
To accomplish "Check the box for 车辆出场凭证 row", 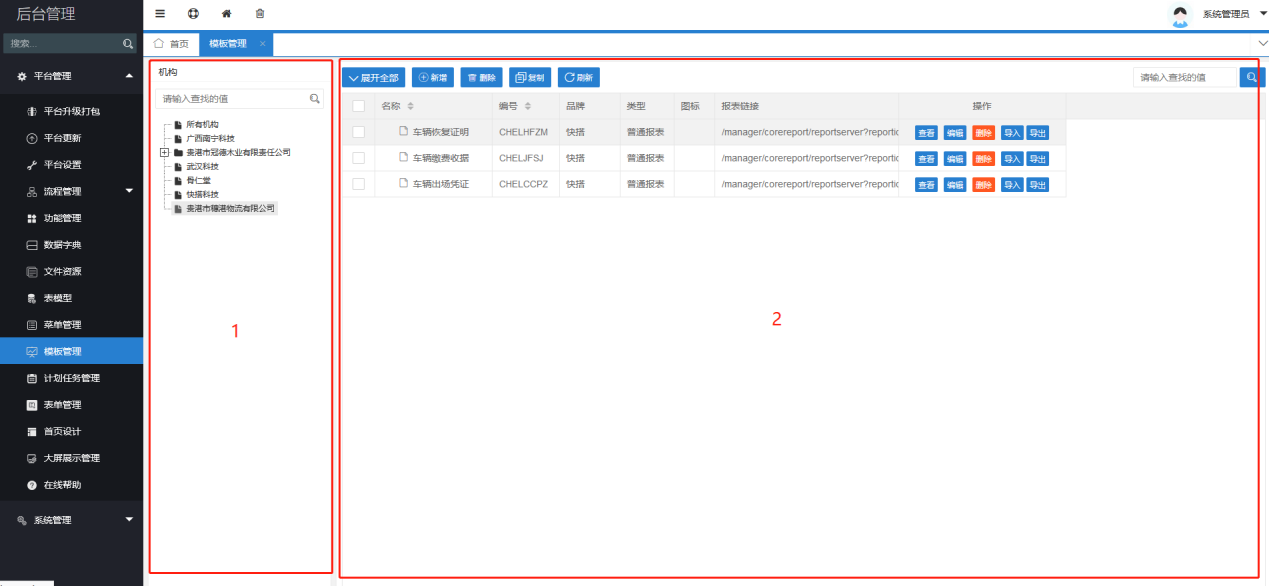I will click(x=358, y=184).
